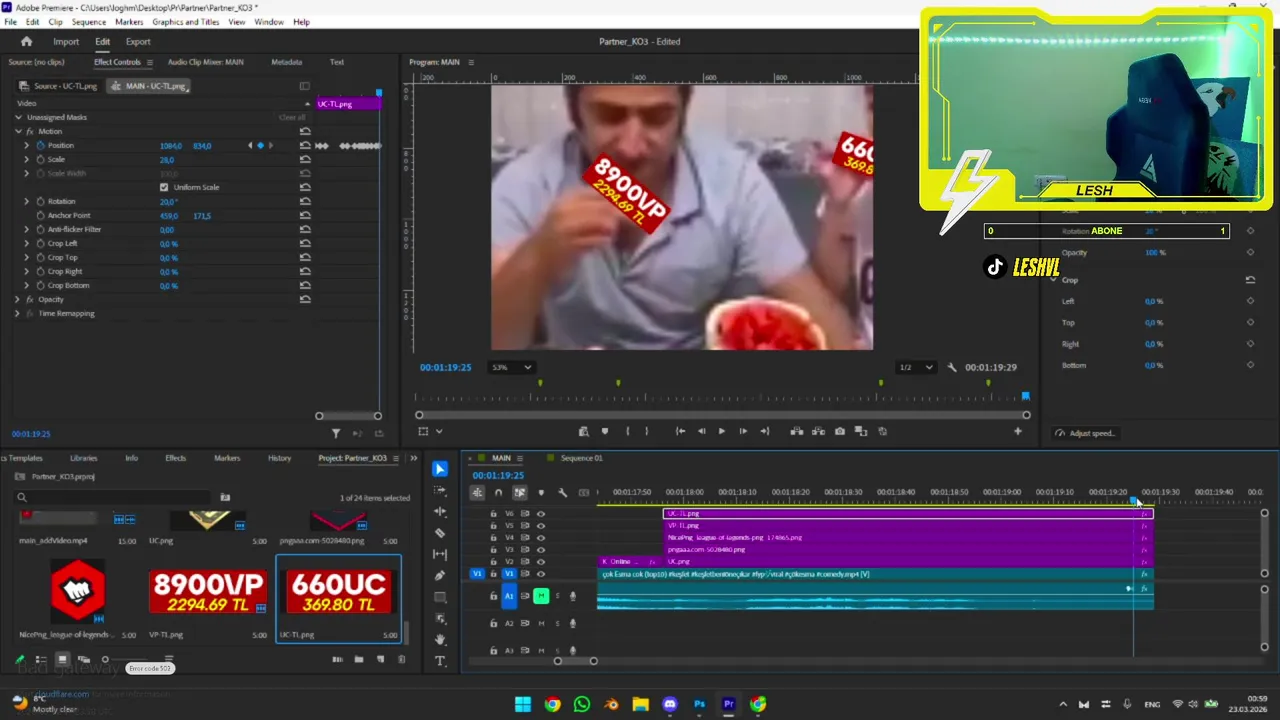Open Program monitor settings wrench

[952, 367]
